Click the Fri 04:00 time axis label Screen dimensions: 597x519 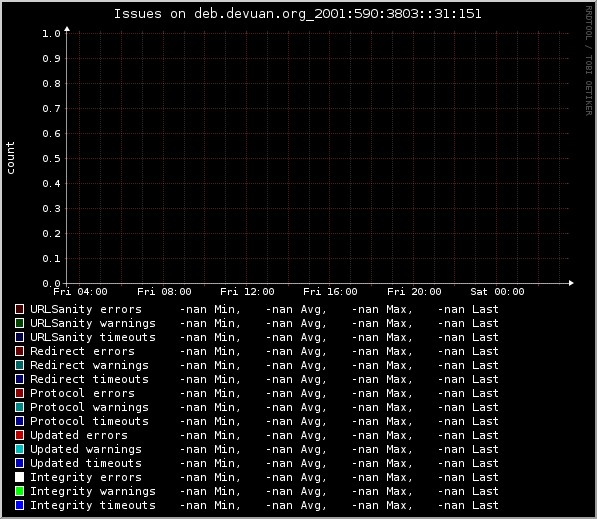tap(80, 292)
